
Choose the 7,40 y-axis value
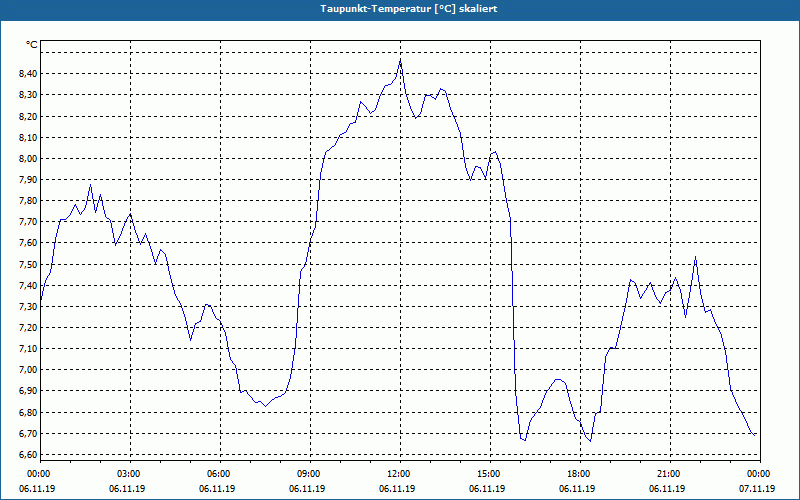click(28, 285)
